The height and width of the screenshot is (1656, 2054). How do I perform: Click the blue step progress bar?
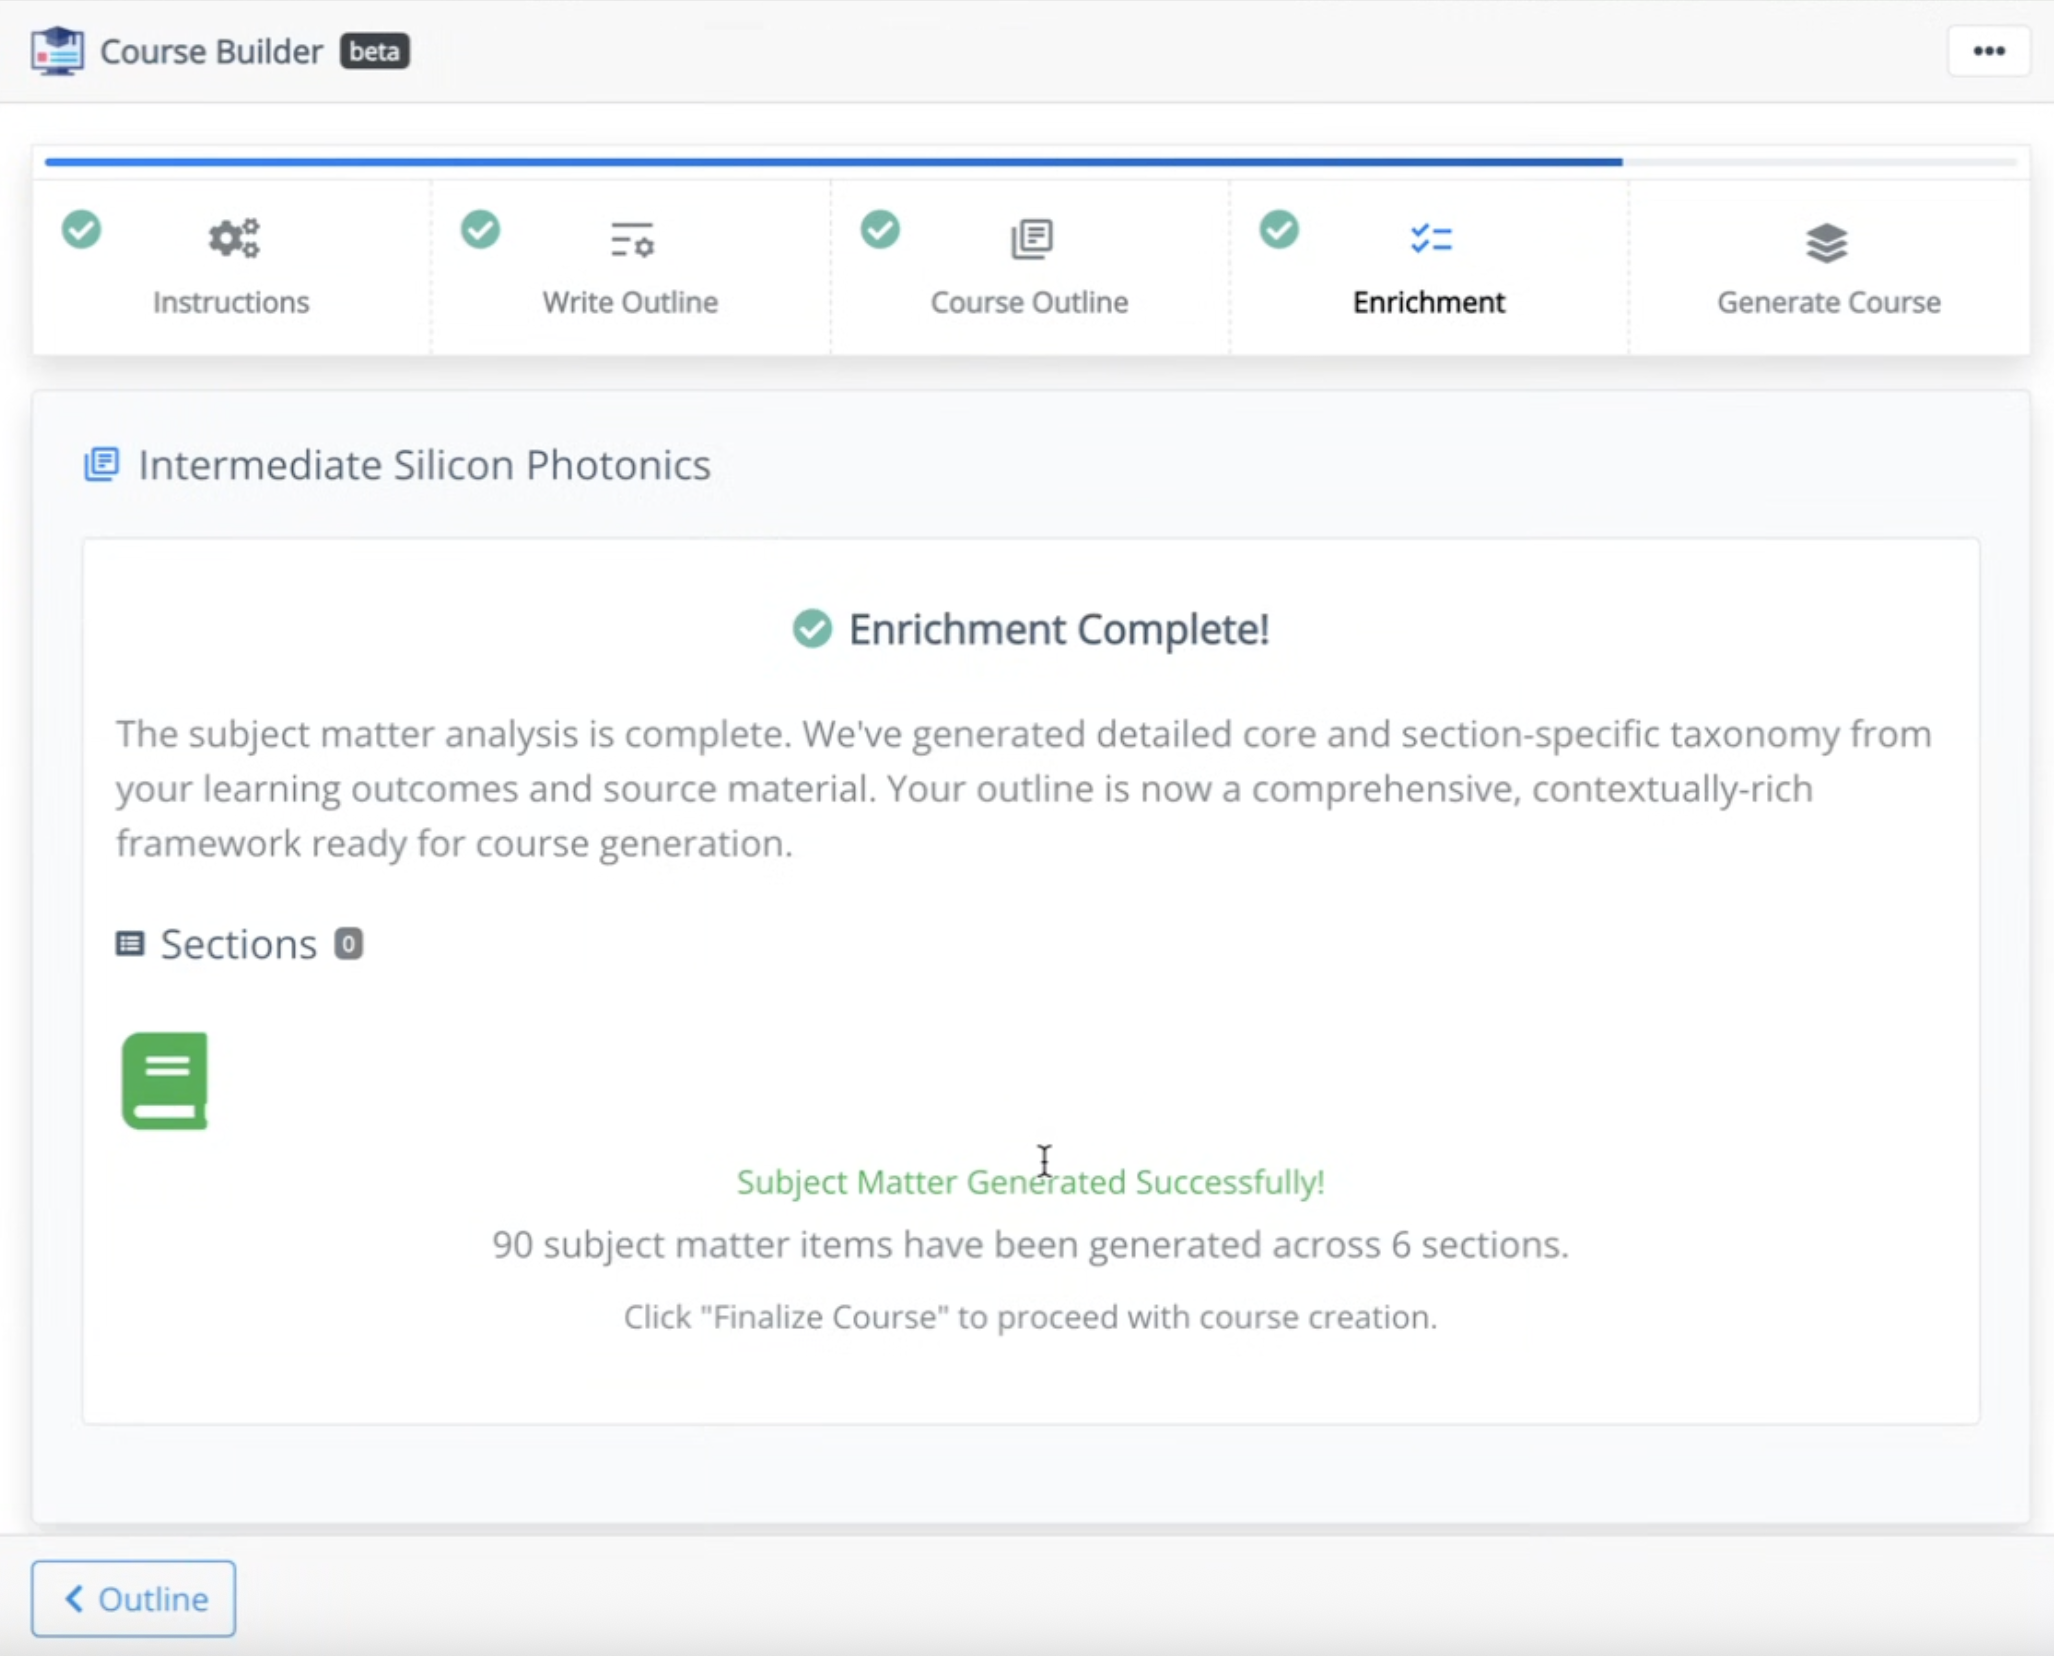pyautogui.click(x=832, y=161)
